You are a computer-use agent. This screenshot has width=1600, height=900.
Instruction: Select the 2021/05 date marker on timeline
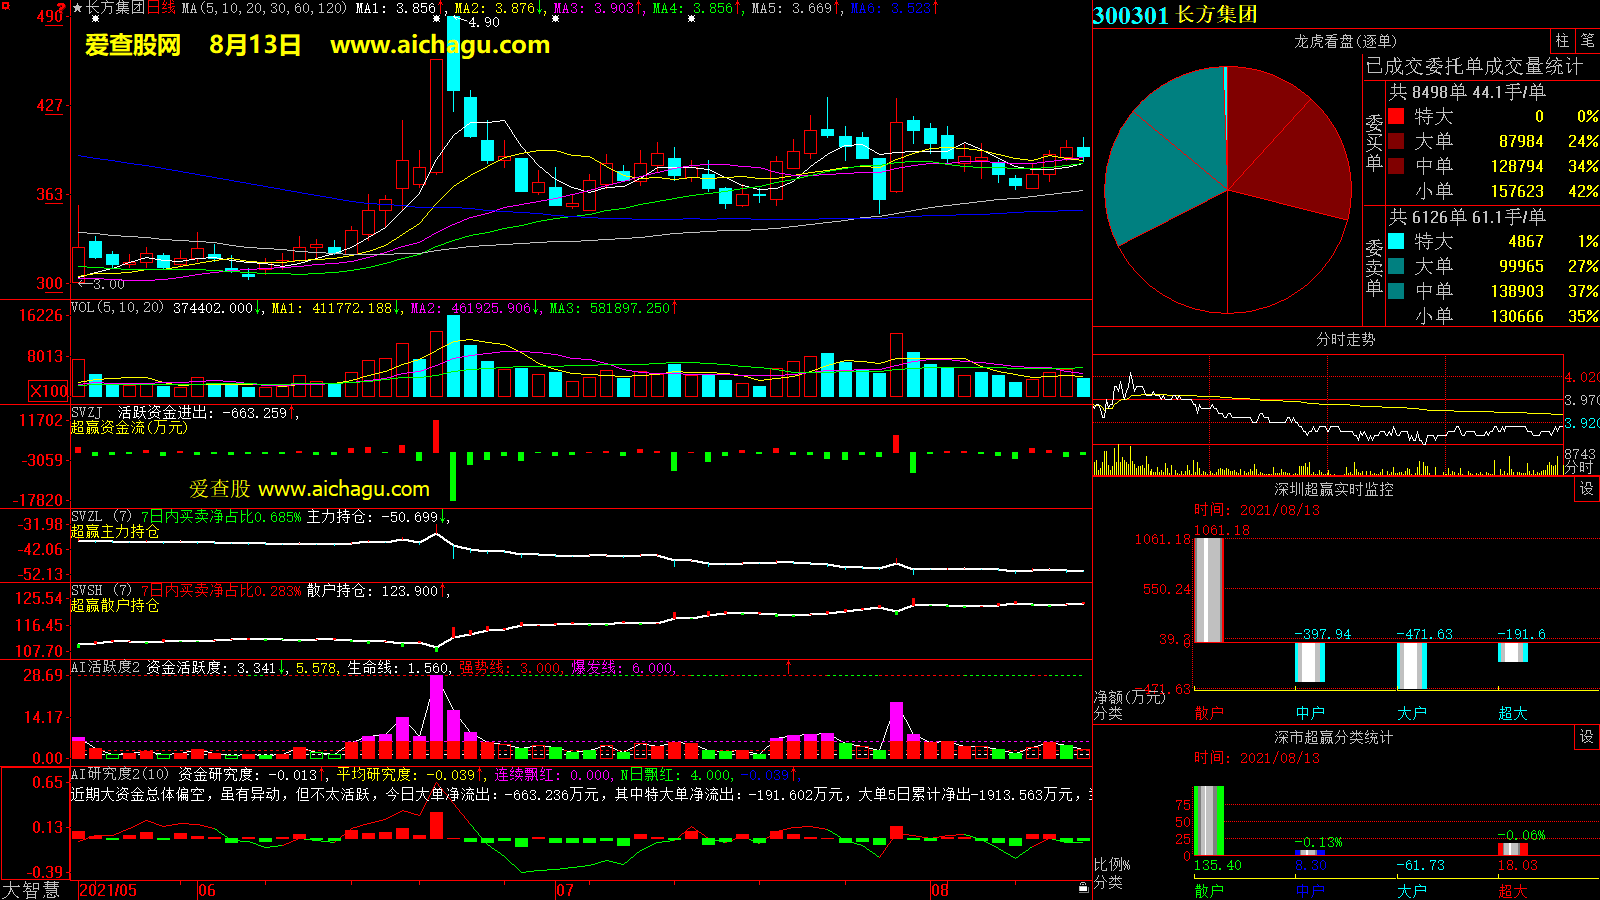[x=108, y=890]
